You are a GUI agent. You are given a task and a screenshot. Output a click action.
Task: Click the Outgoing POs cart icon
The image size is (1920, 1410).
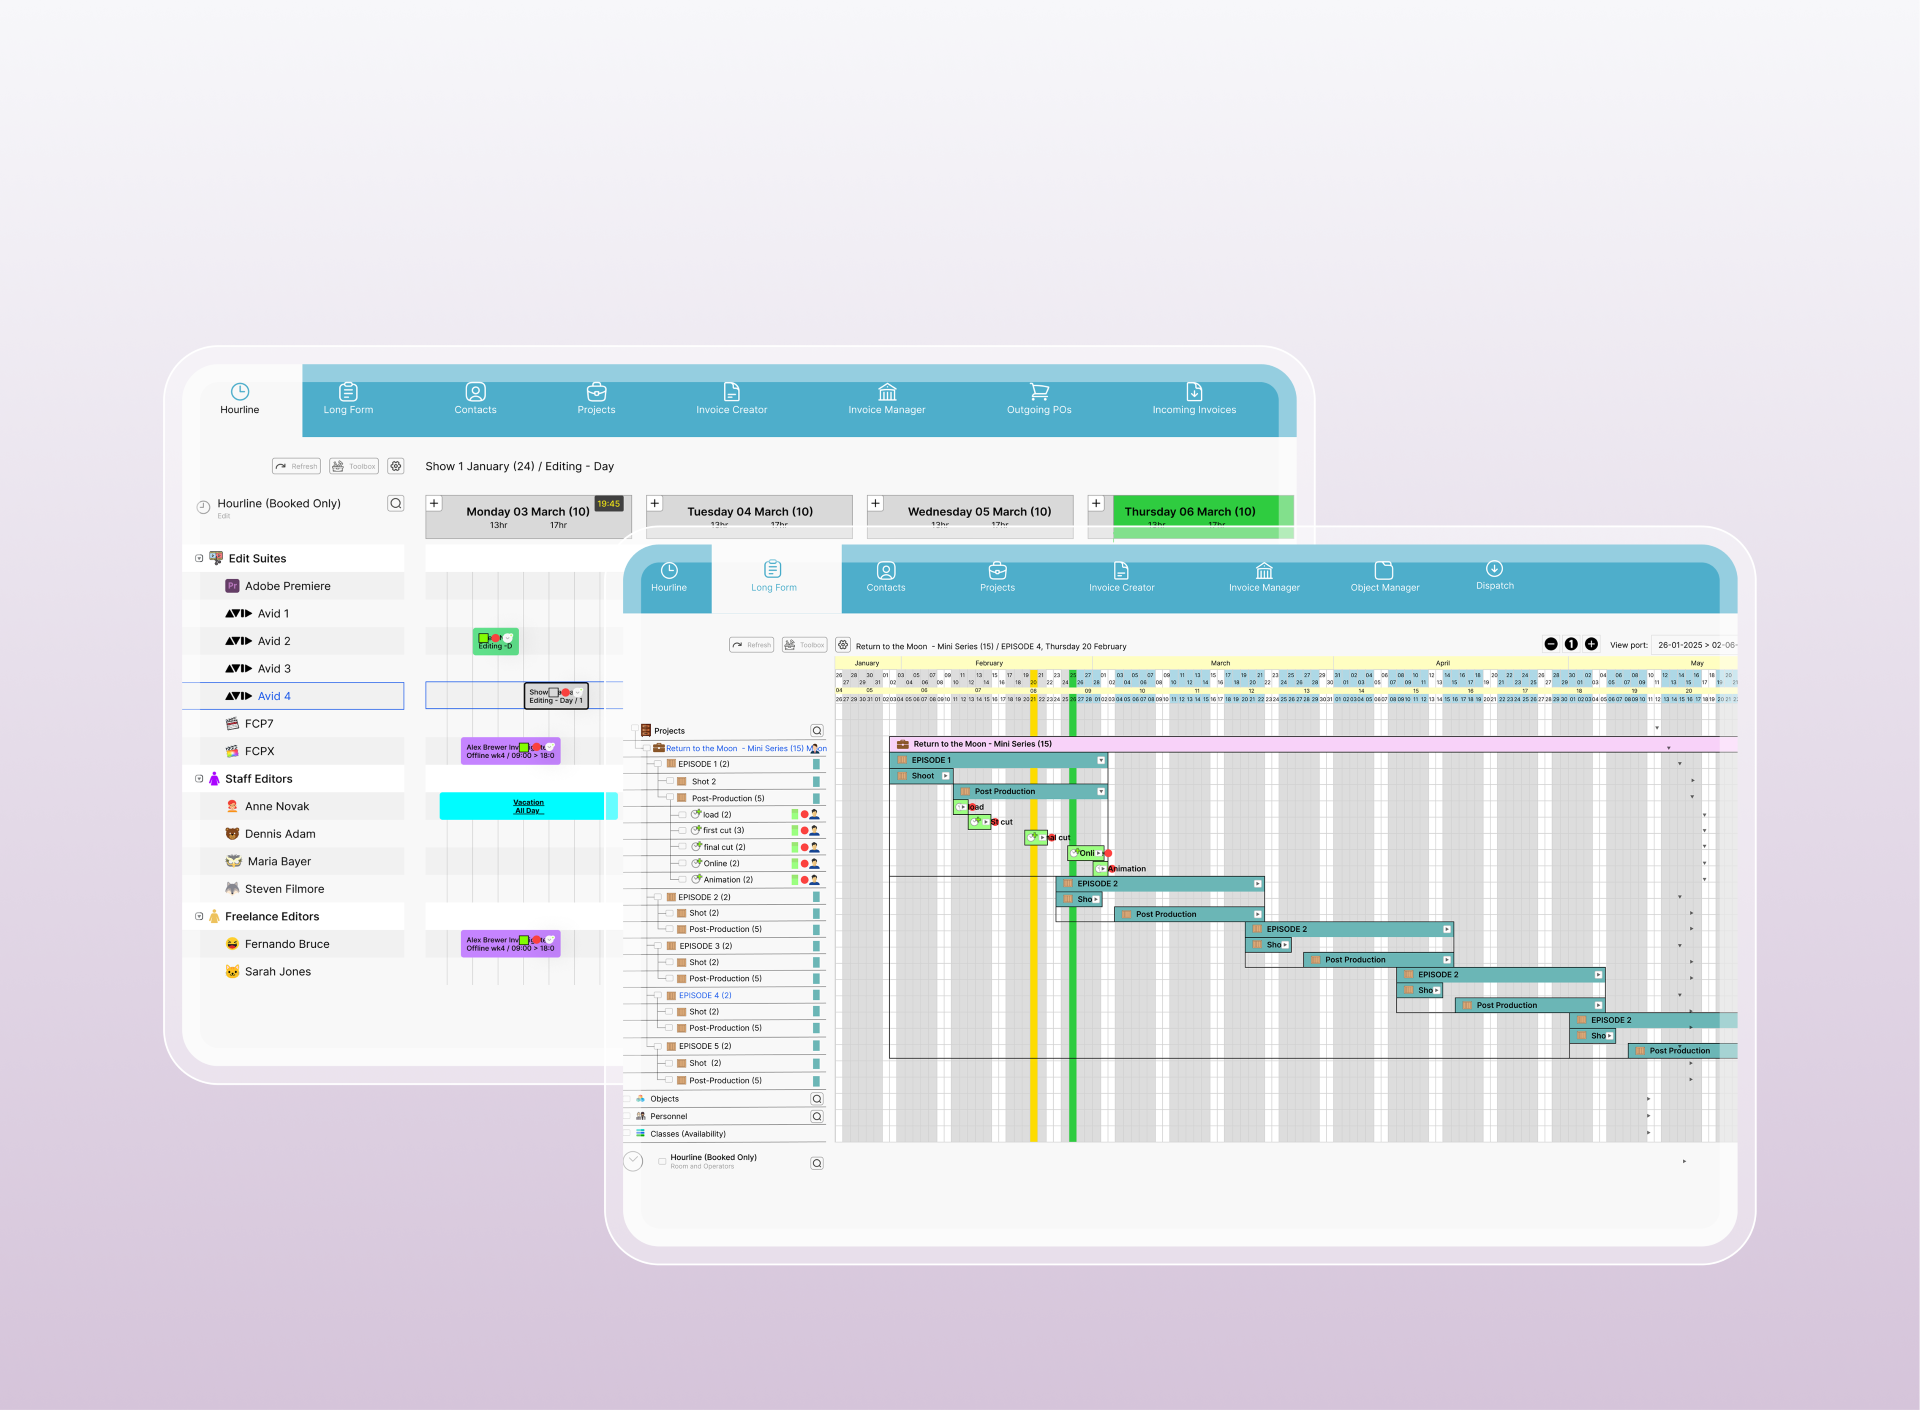pyautogui.click(x=1039, y=392)
